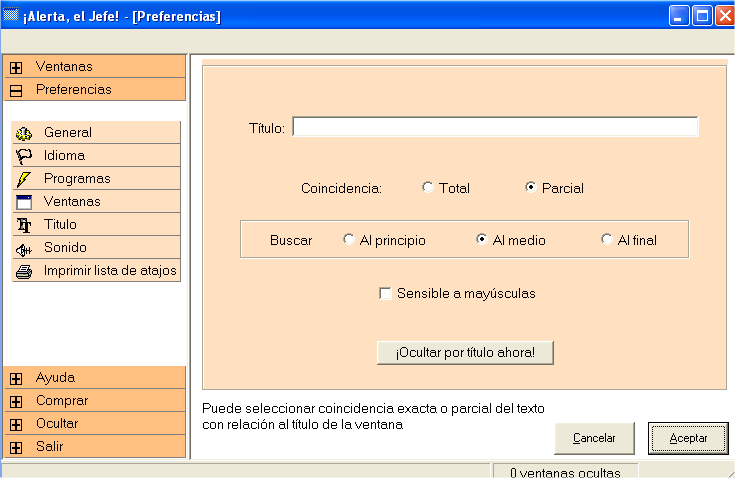Click the Ventanas label in preferences list
Image resolution: width=735 pixels, height=478 pixels.
coord(72,202)
